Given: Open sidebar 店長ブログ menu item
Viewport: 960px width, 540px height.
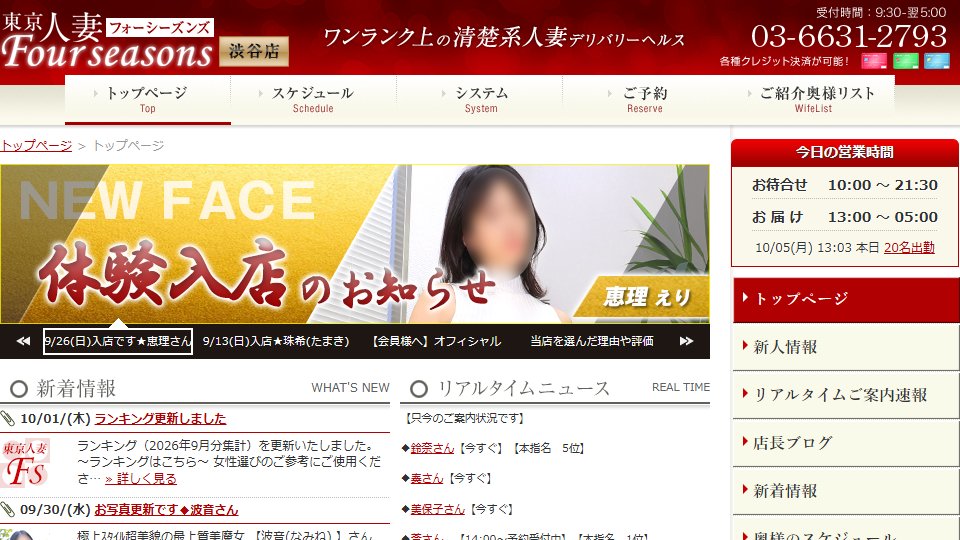Looking at the screenshot, I should (846, 443).
